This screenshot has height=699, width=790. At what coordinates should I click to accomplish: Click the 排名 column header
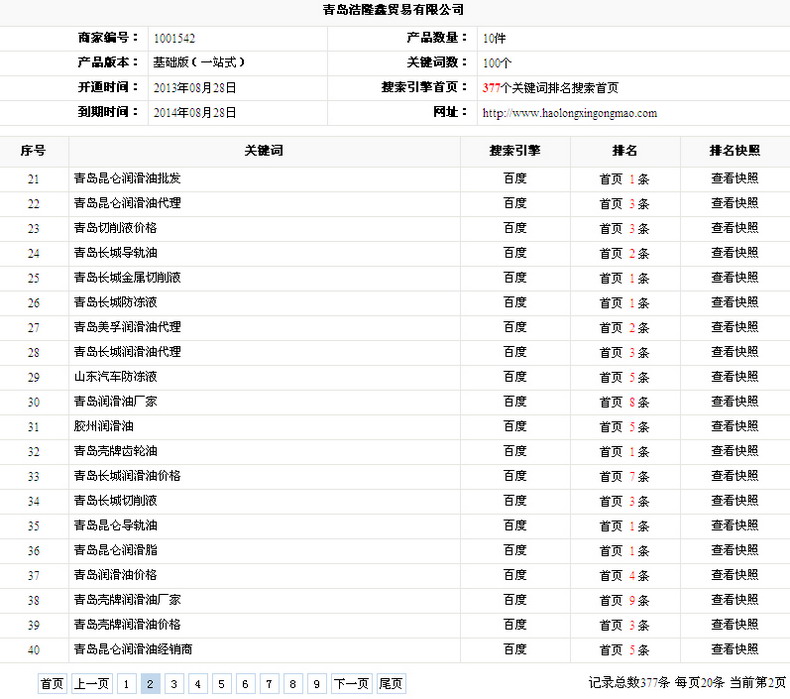tap(625, 151)
